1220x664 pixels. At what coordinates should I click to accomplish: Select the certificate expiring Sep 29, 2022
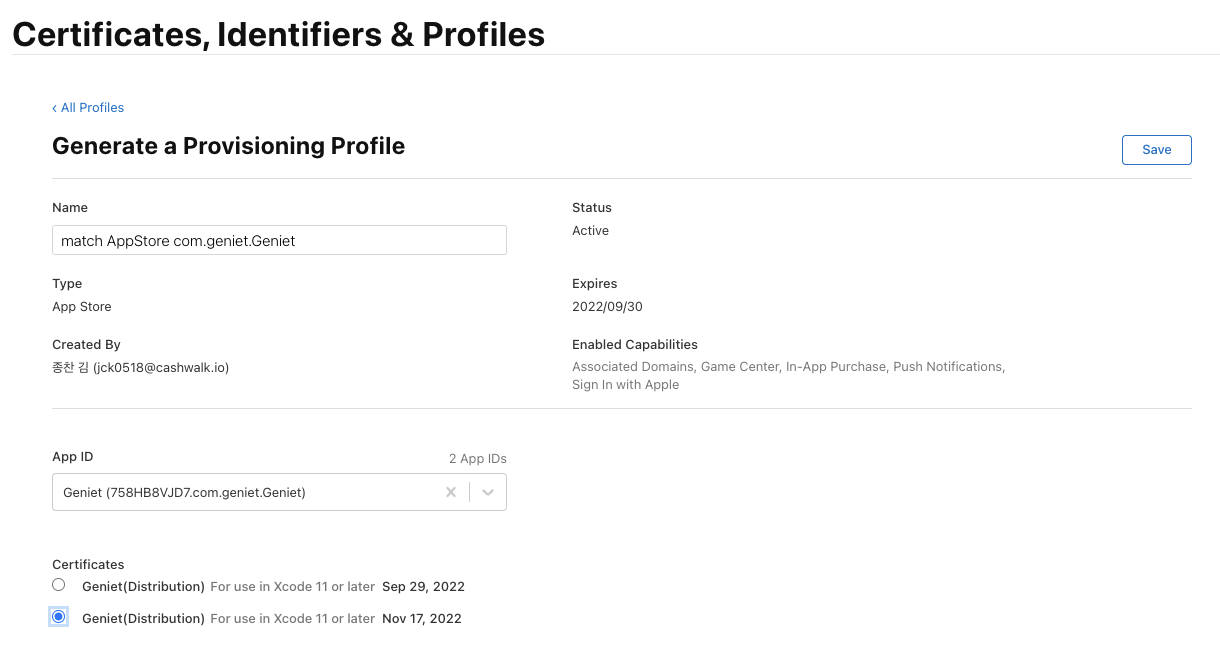pos(59,585)
